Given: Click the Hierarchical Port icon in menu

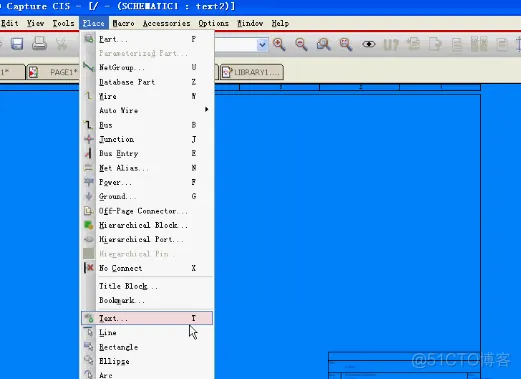Looking at the screenshot, I should coord(89,239).
